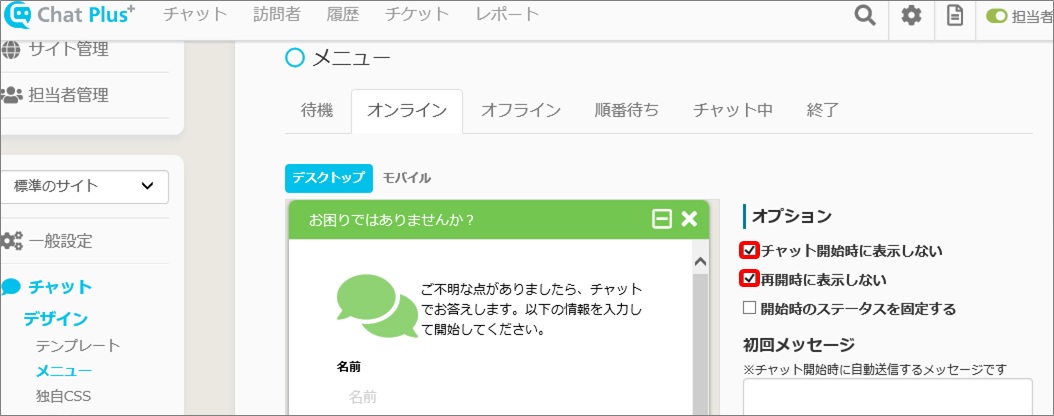Click the globe icon beside サイト管理
The image size is (1054, 416).
(11, 50)
